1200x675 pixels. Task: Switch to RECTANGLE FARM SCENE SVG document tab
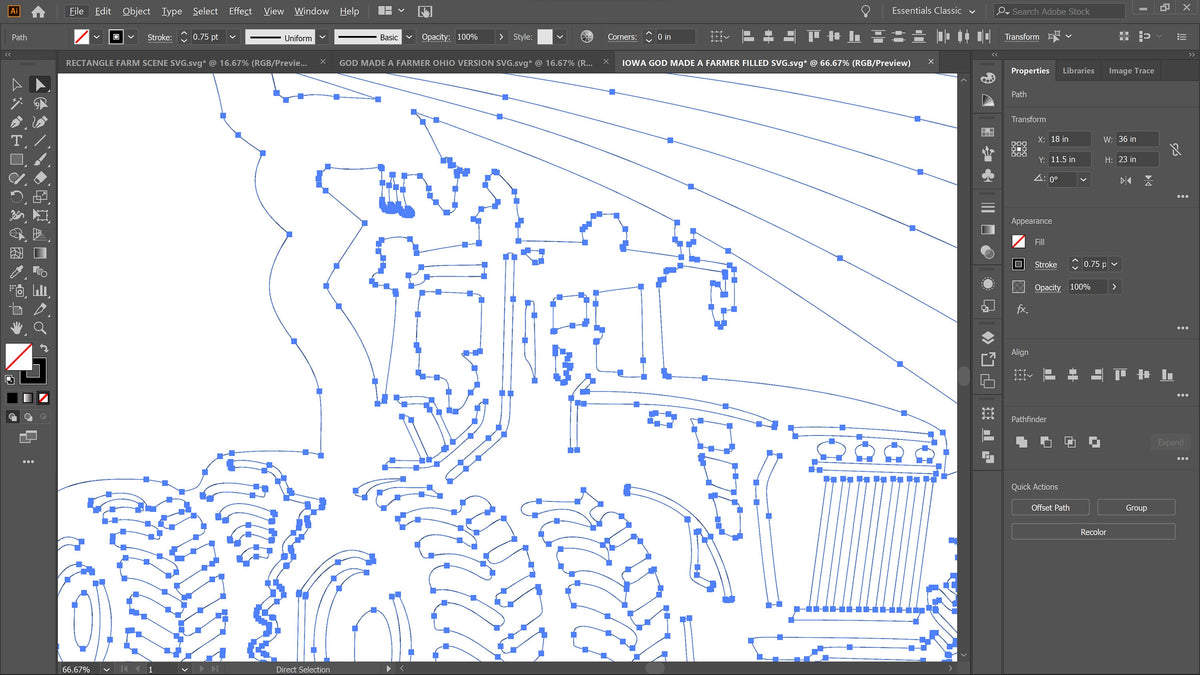(188, 62)
